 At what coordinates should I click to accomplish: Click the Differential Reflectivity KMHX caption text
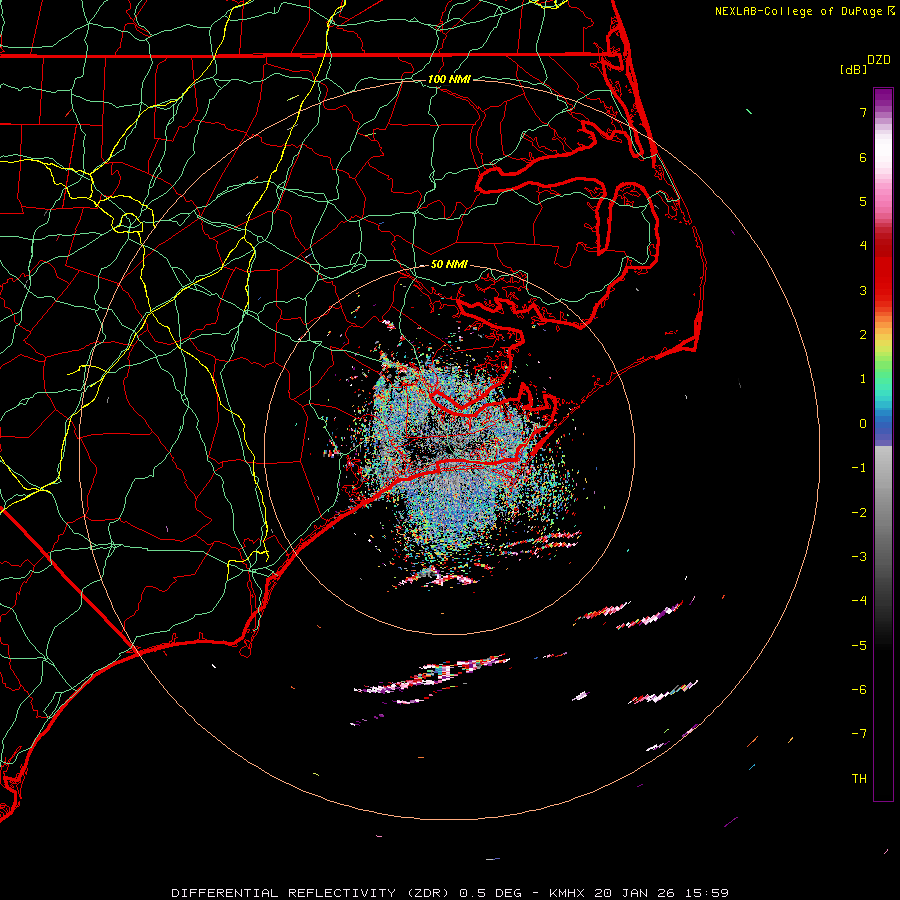(x=450, y=893)
